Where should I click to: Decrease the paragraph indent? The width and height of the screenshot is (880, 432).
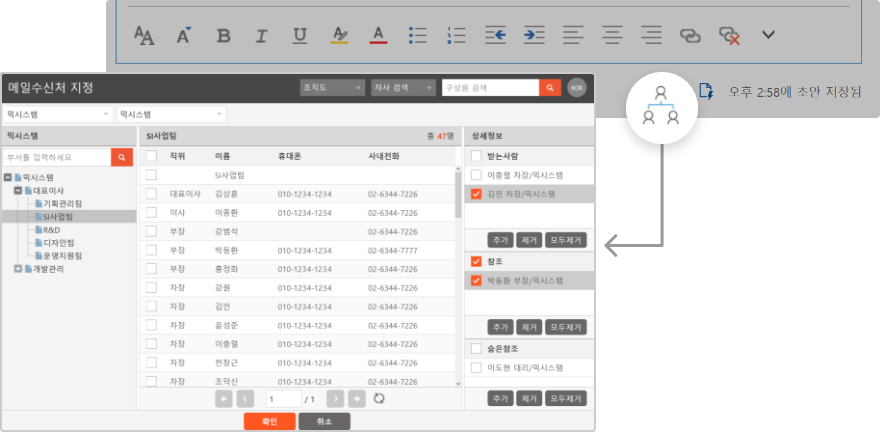[x=496, y=35]
